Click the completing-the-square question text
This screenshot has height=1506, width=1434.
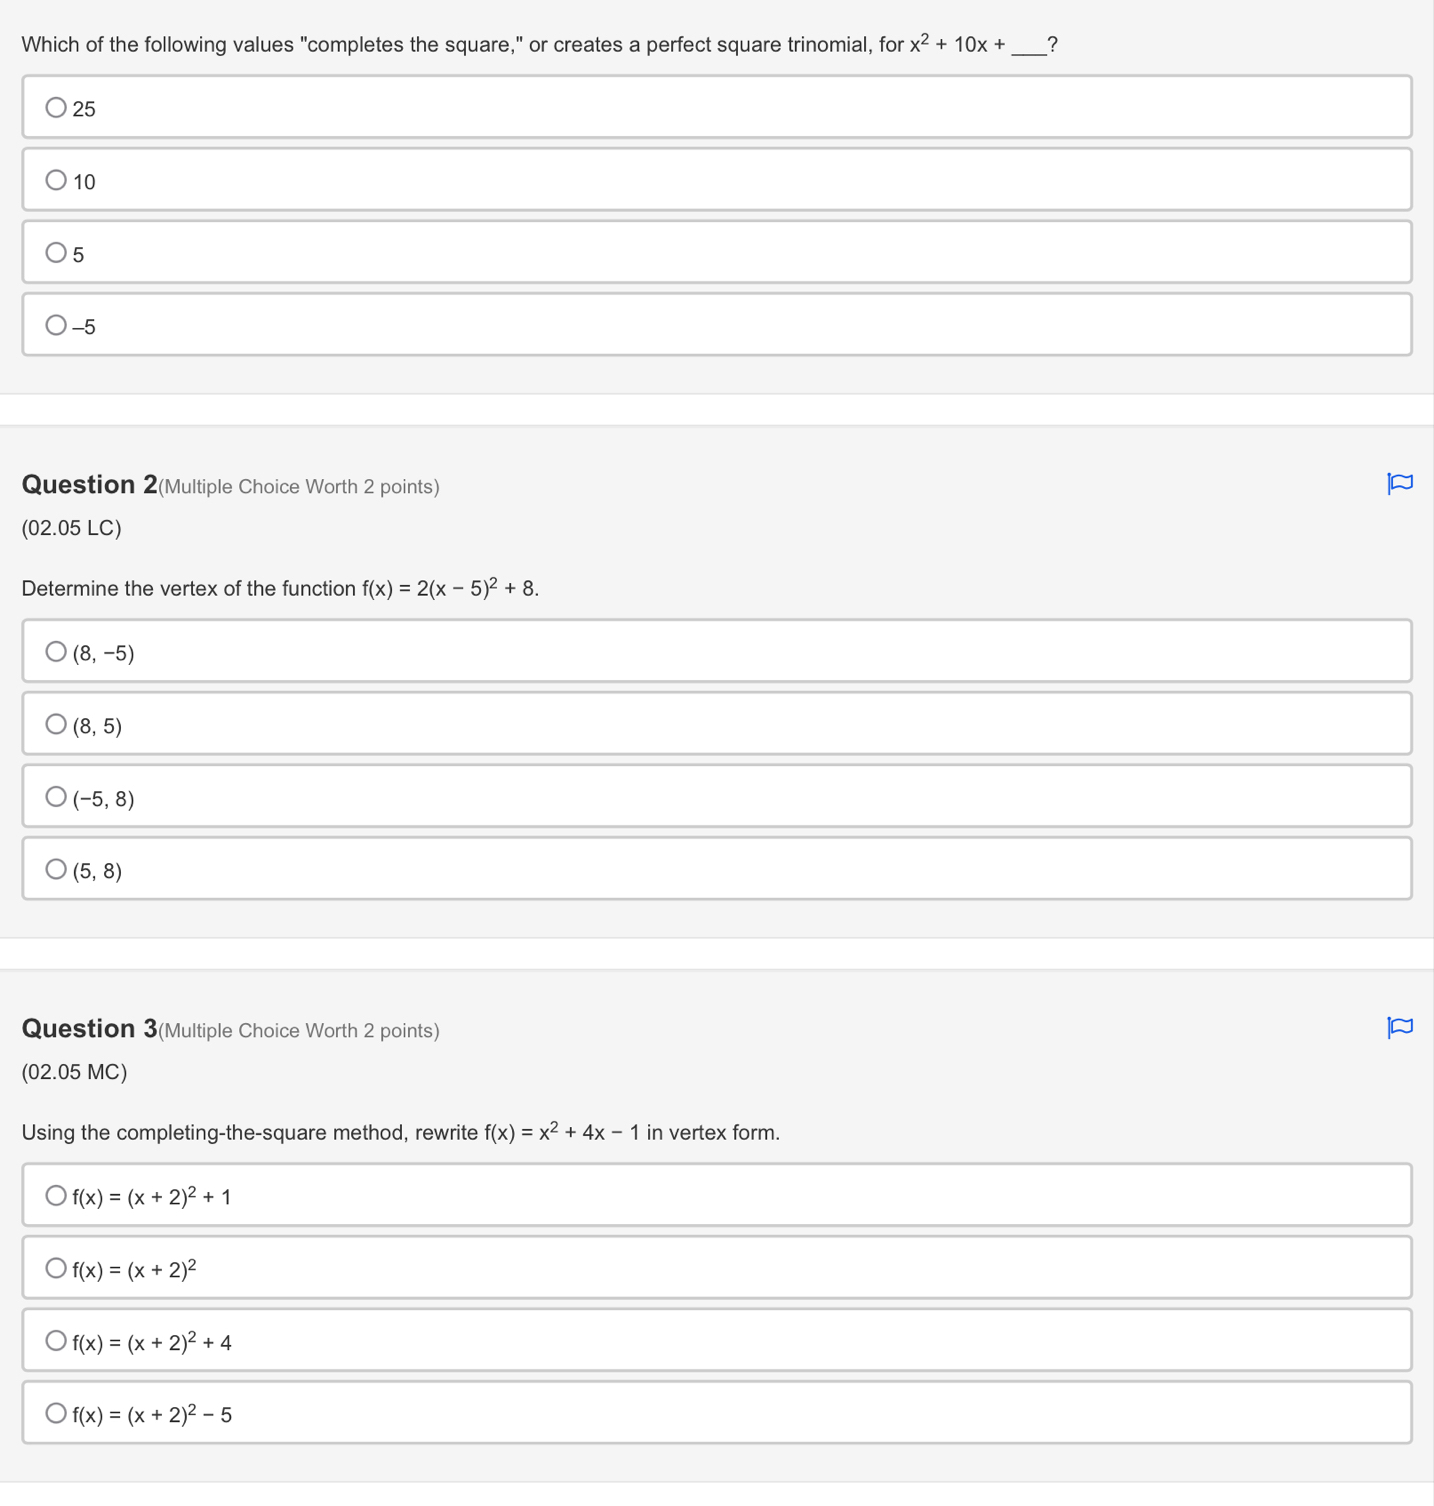pyautogui.click(x=400, y=1132)
